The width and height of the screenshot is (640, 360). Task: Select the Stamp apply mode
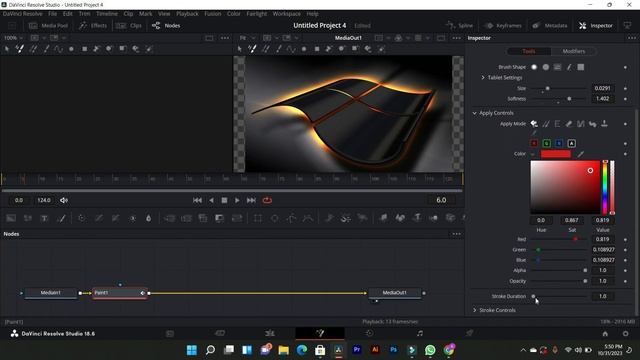(604, 124)
